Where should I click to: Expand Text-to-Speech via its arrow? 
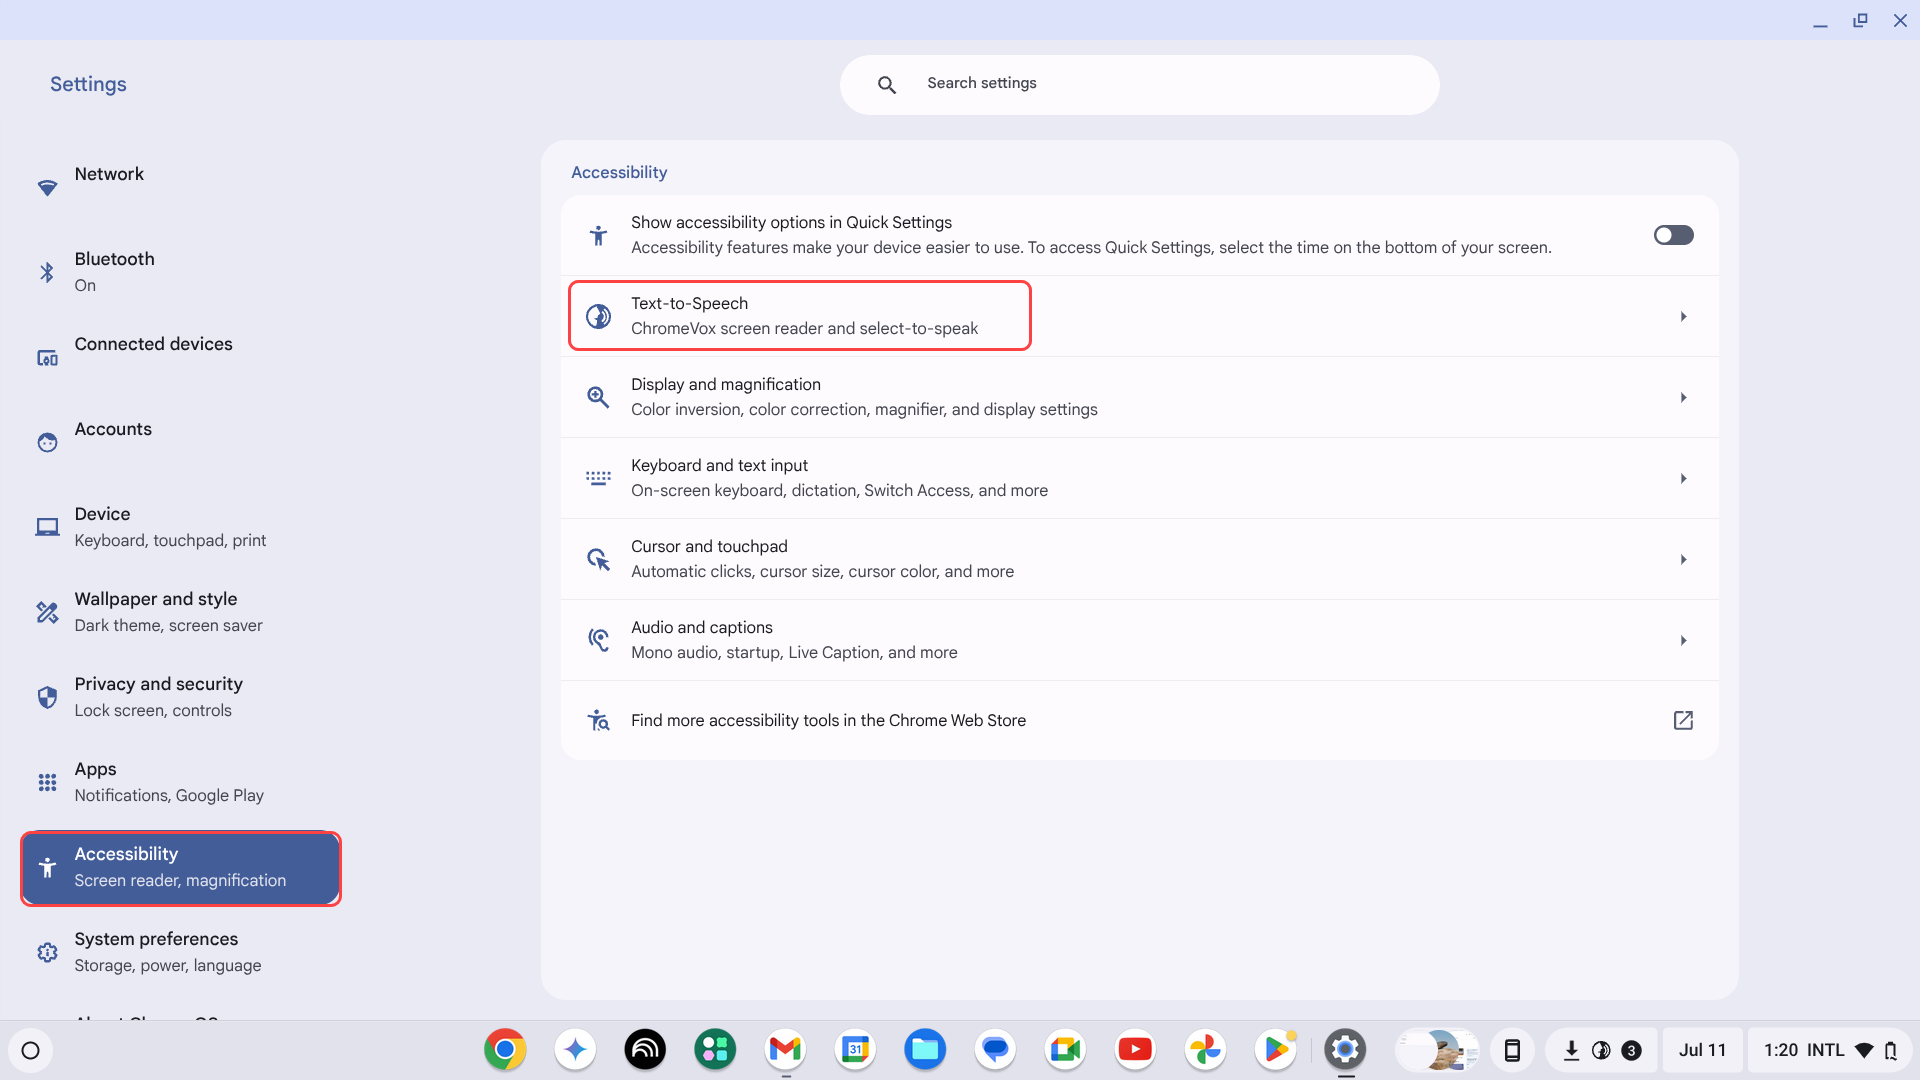(1683, 316)
